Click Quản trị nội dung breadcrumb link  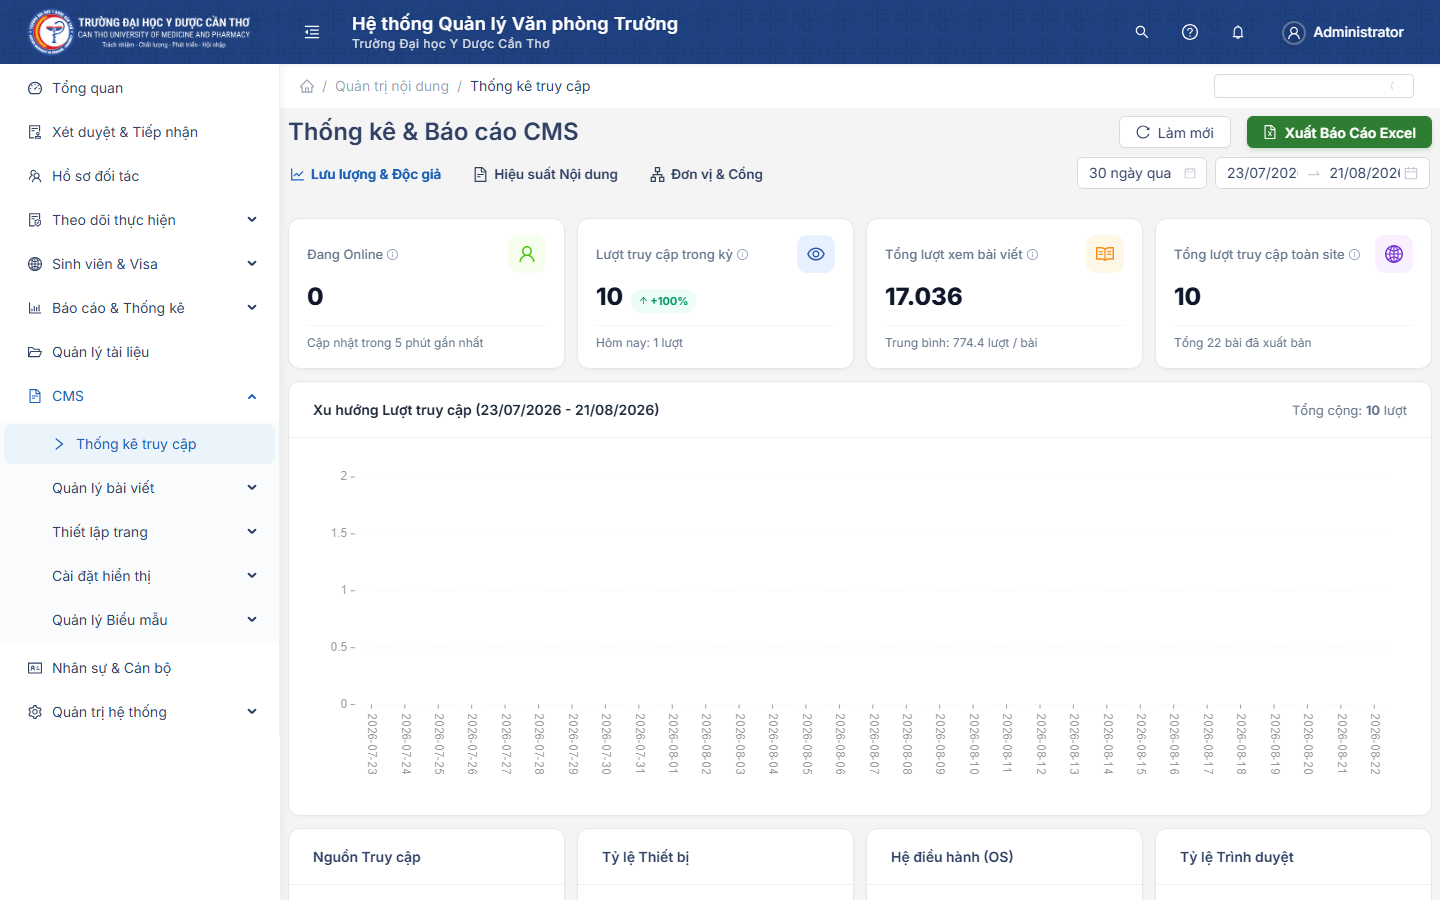pos(392,86)
